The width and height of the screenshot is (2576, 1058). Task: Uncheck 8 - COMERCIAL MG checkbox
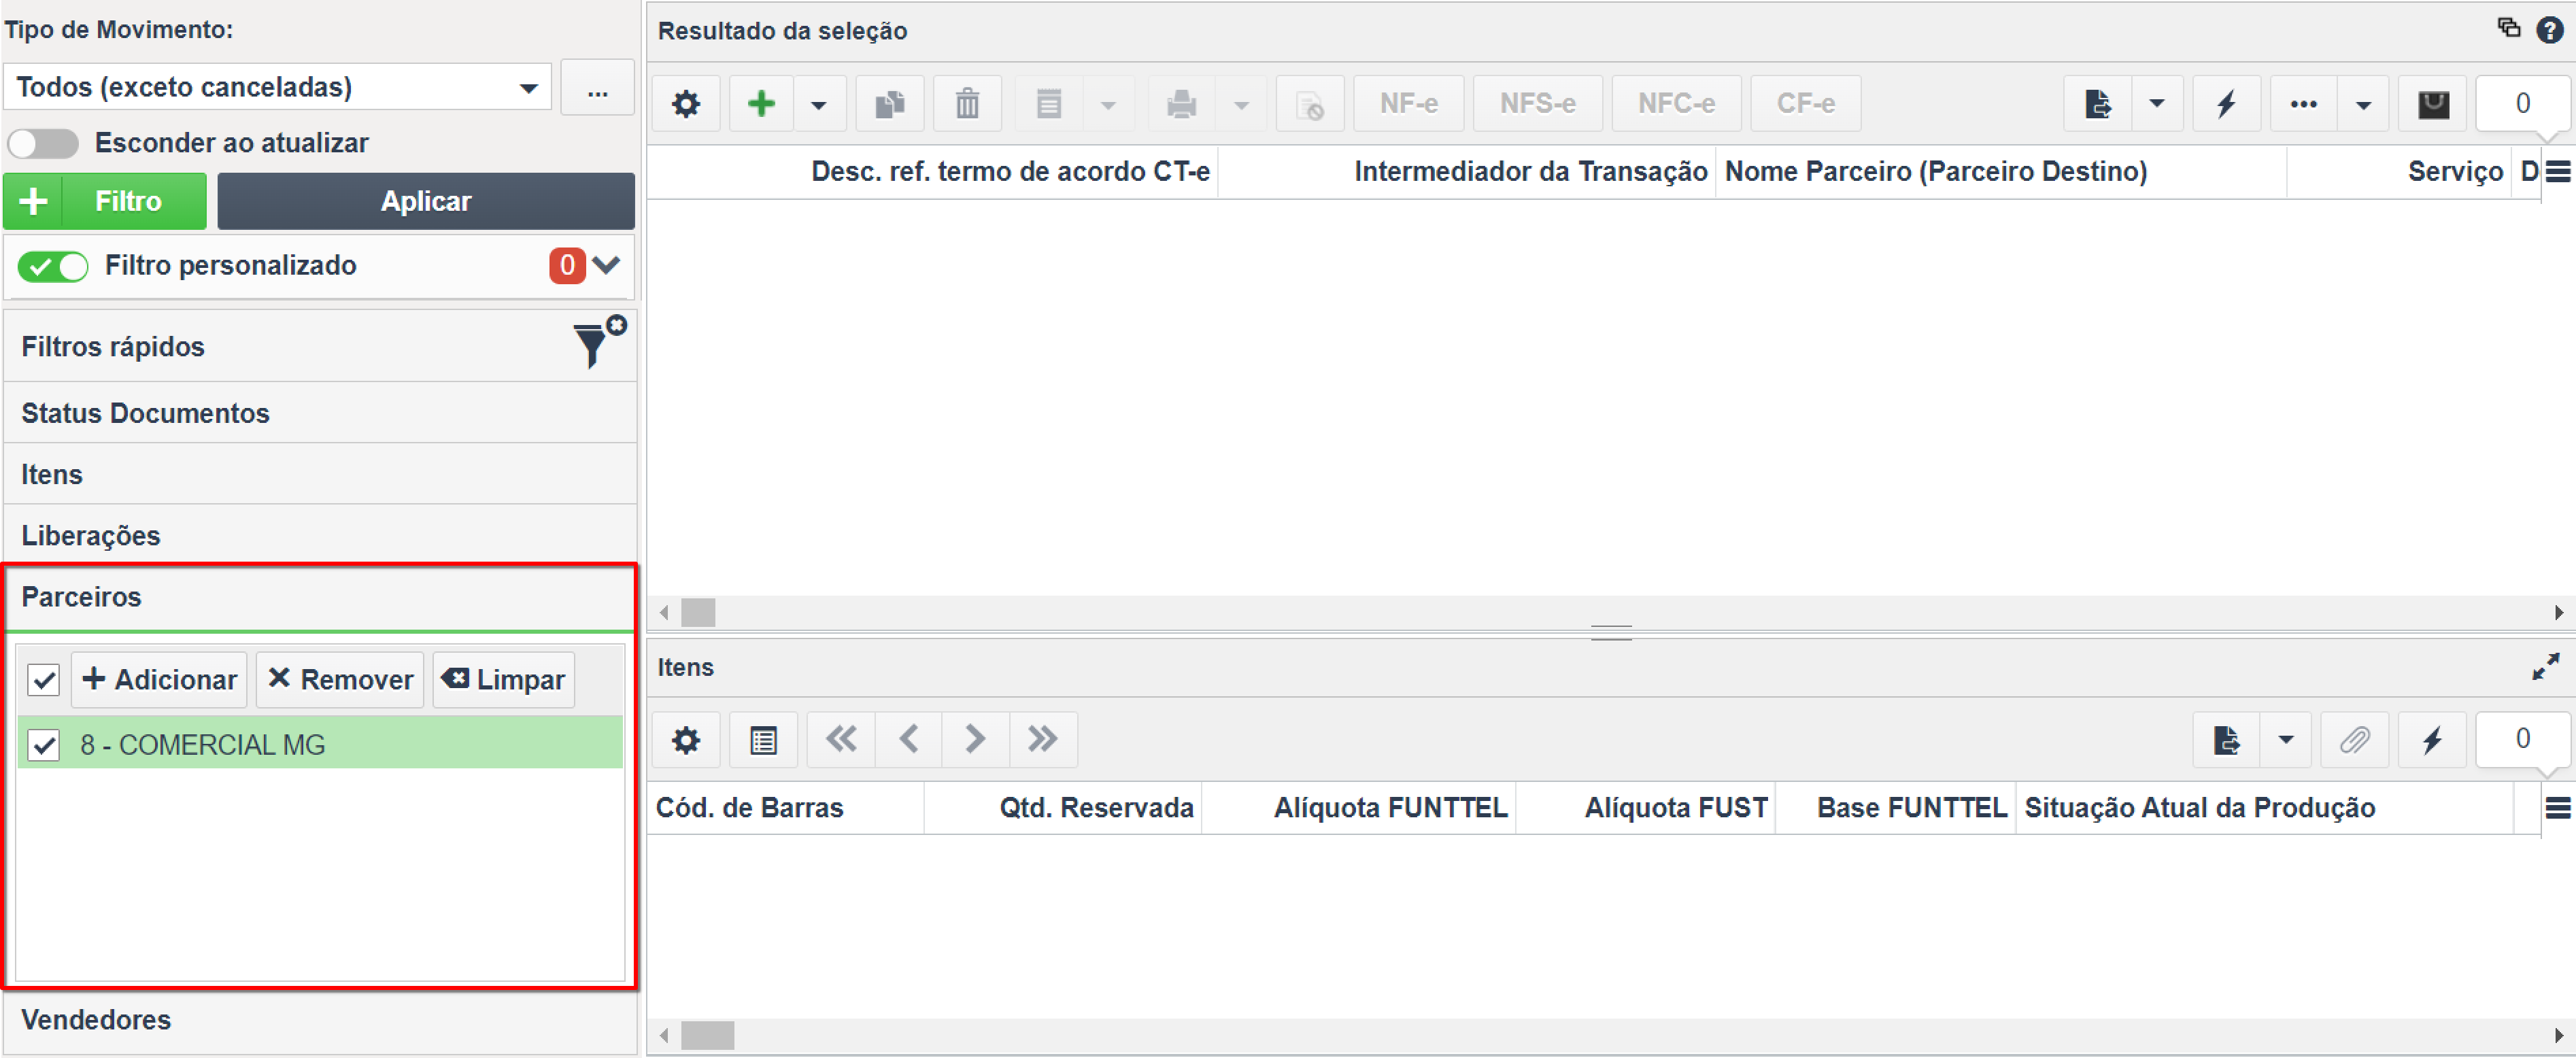point(44,745)
